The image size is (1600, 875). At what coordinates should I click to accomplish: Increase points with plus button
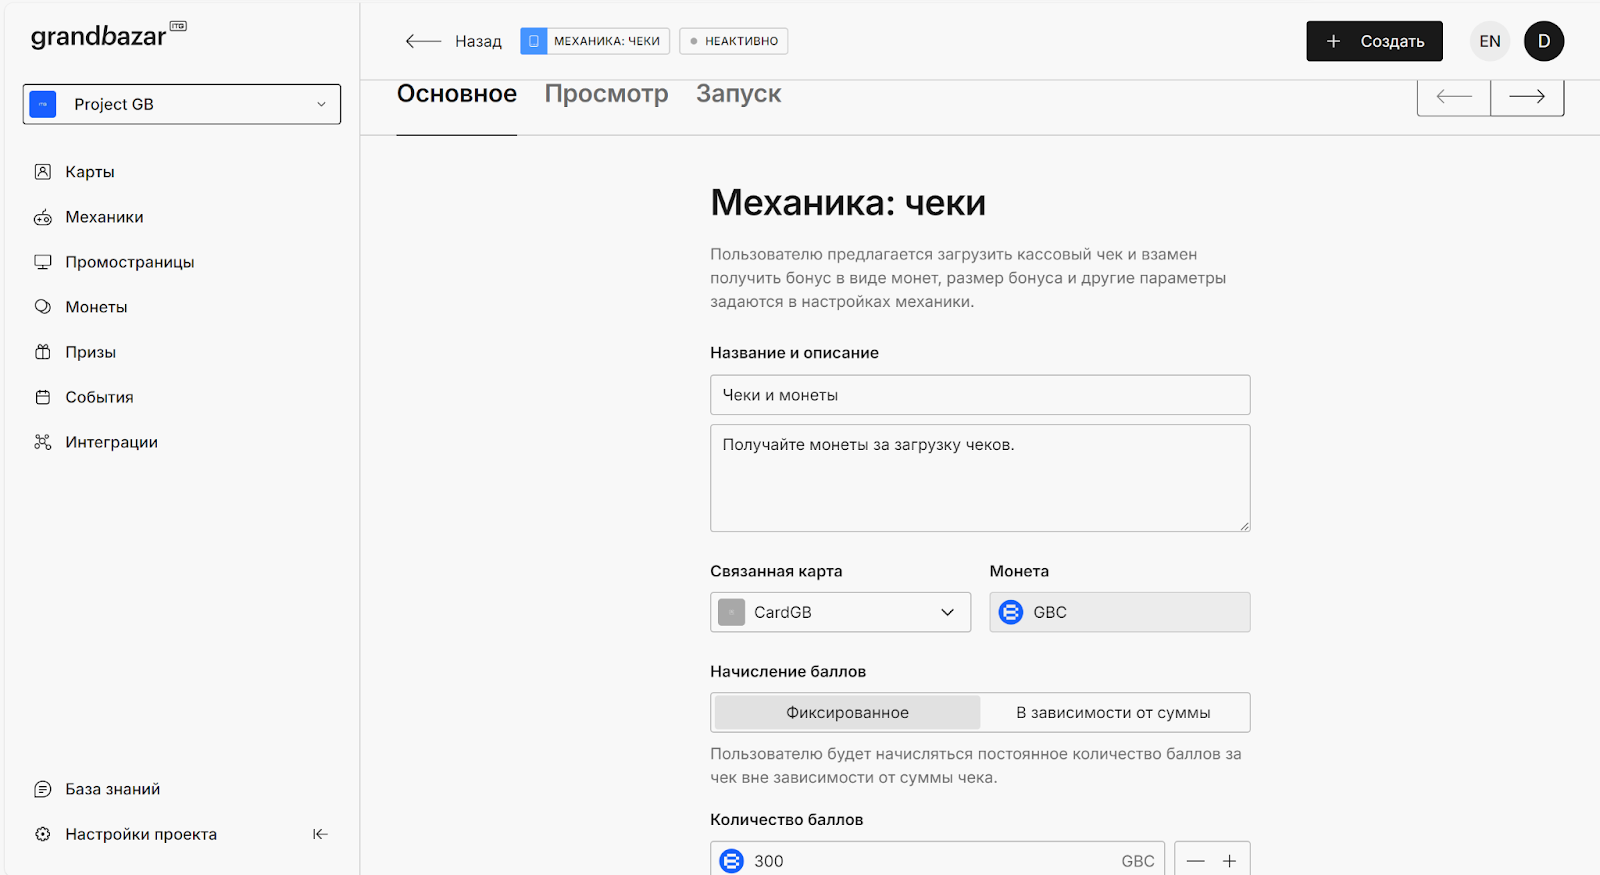pos(1230,861)
